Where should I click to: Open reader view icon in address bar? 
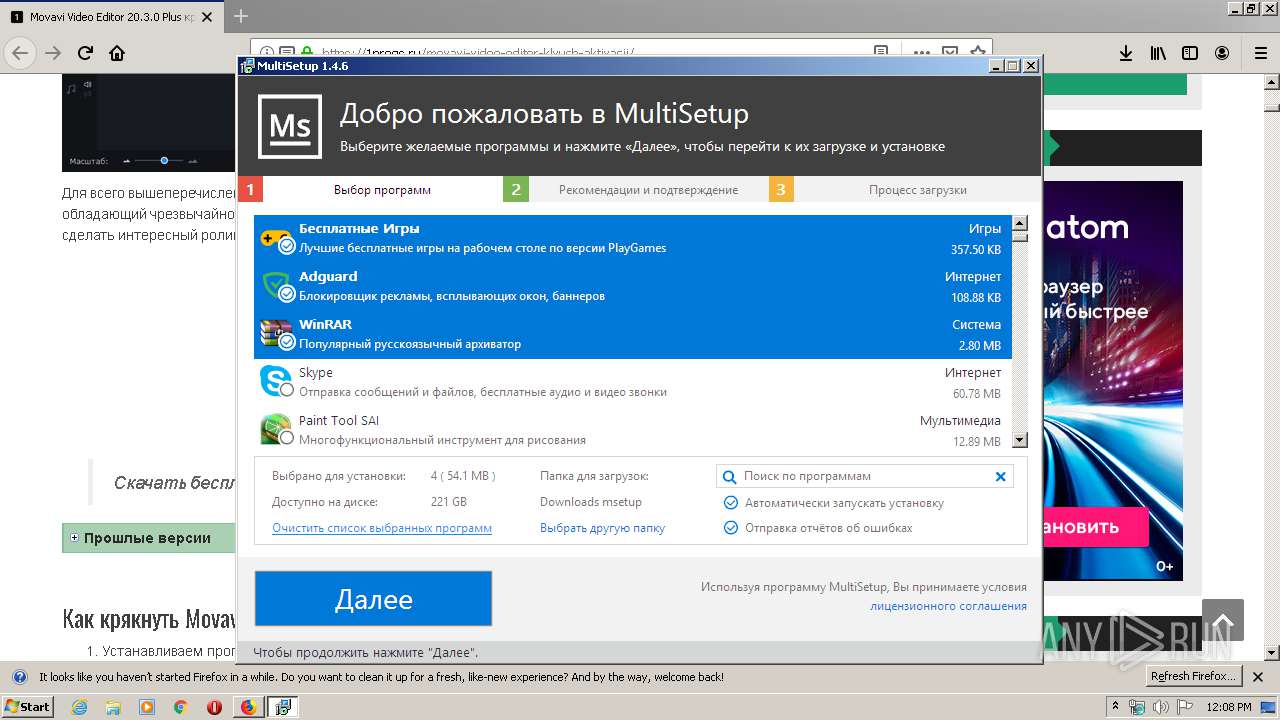point(881,52)
